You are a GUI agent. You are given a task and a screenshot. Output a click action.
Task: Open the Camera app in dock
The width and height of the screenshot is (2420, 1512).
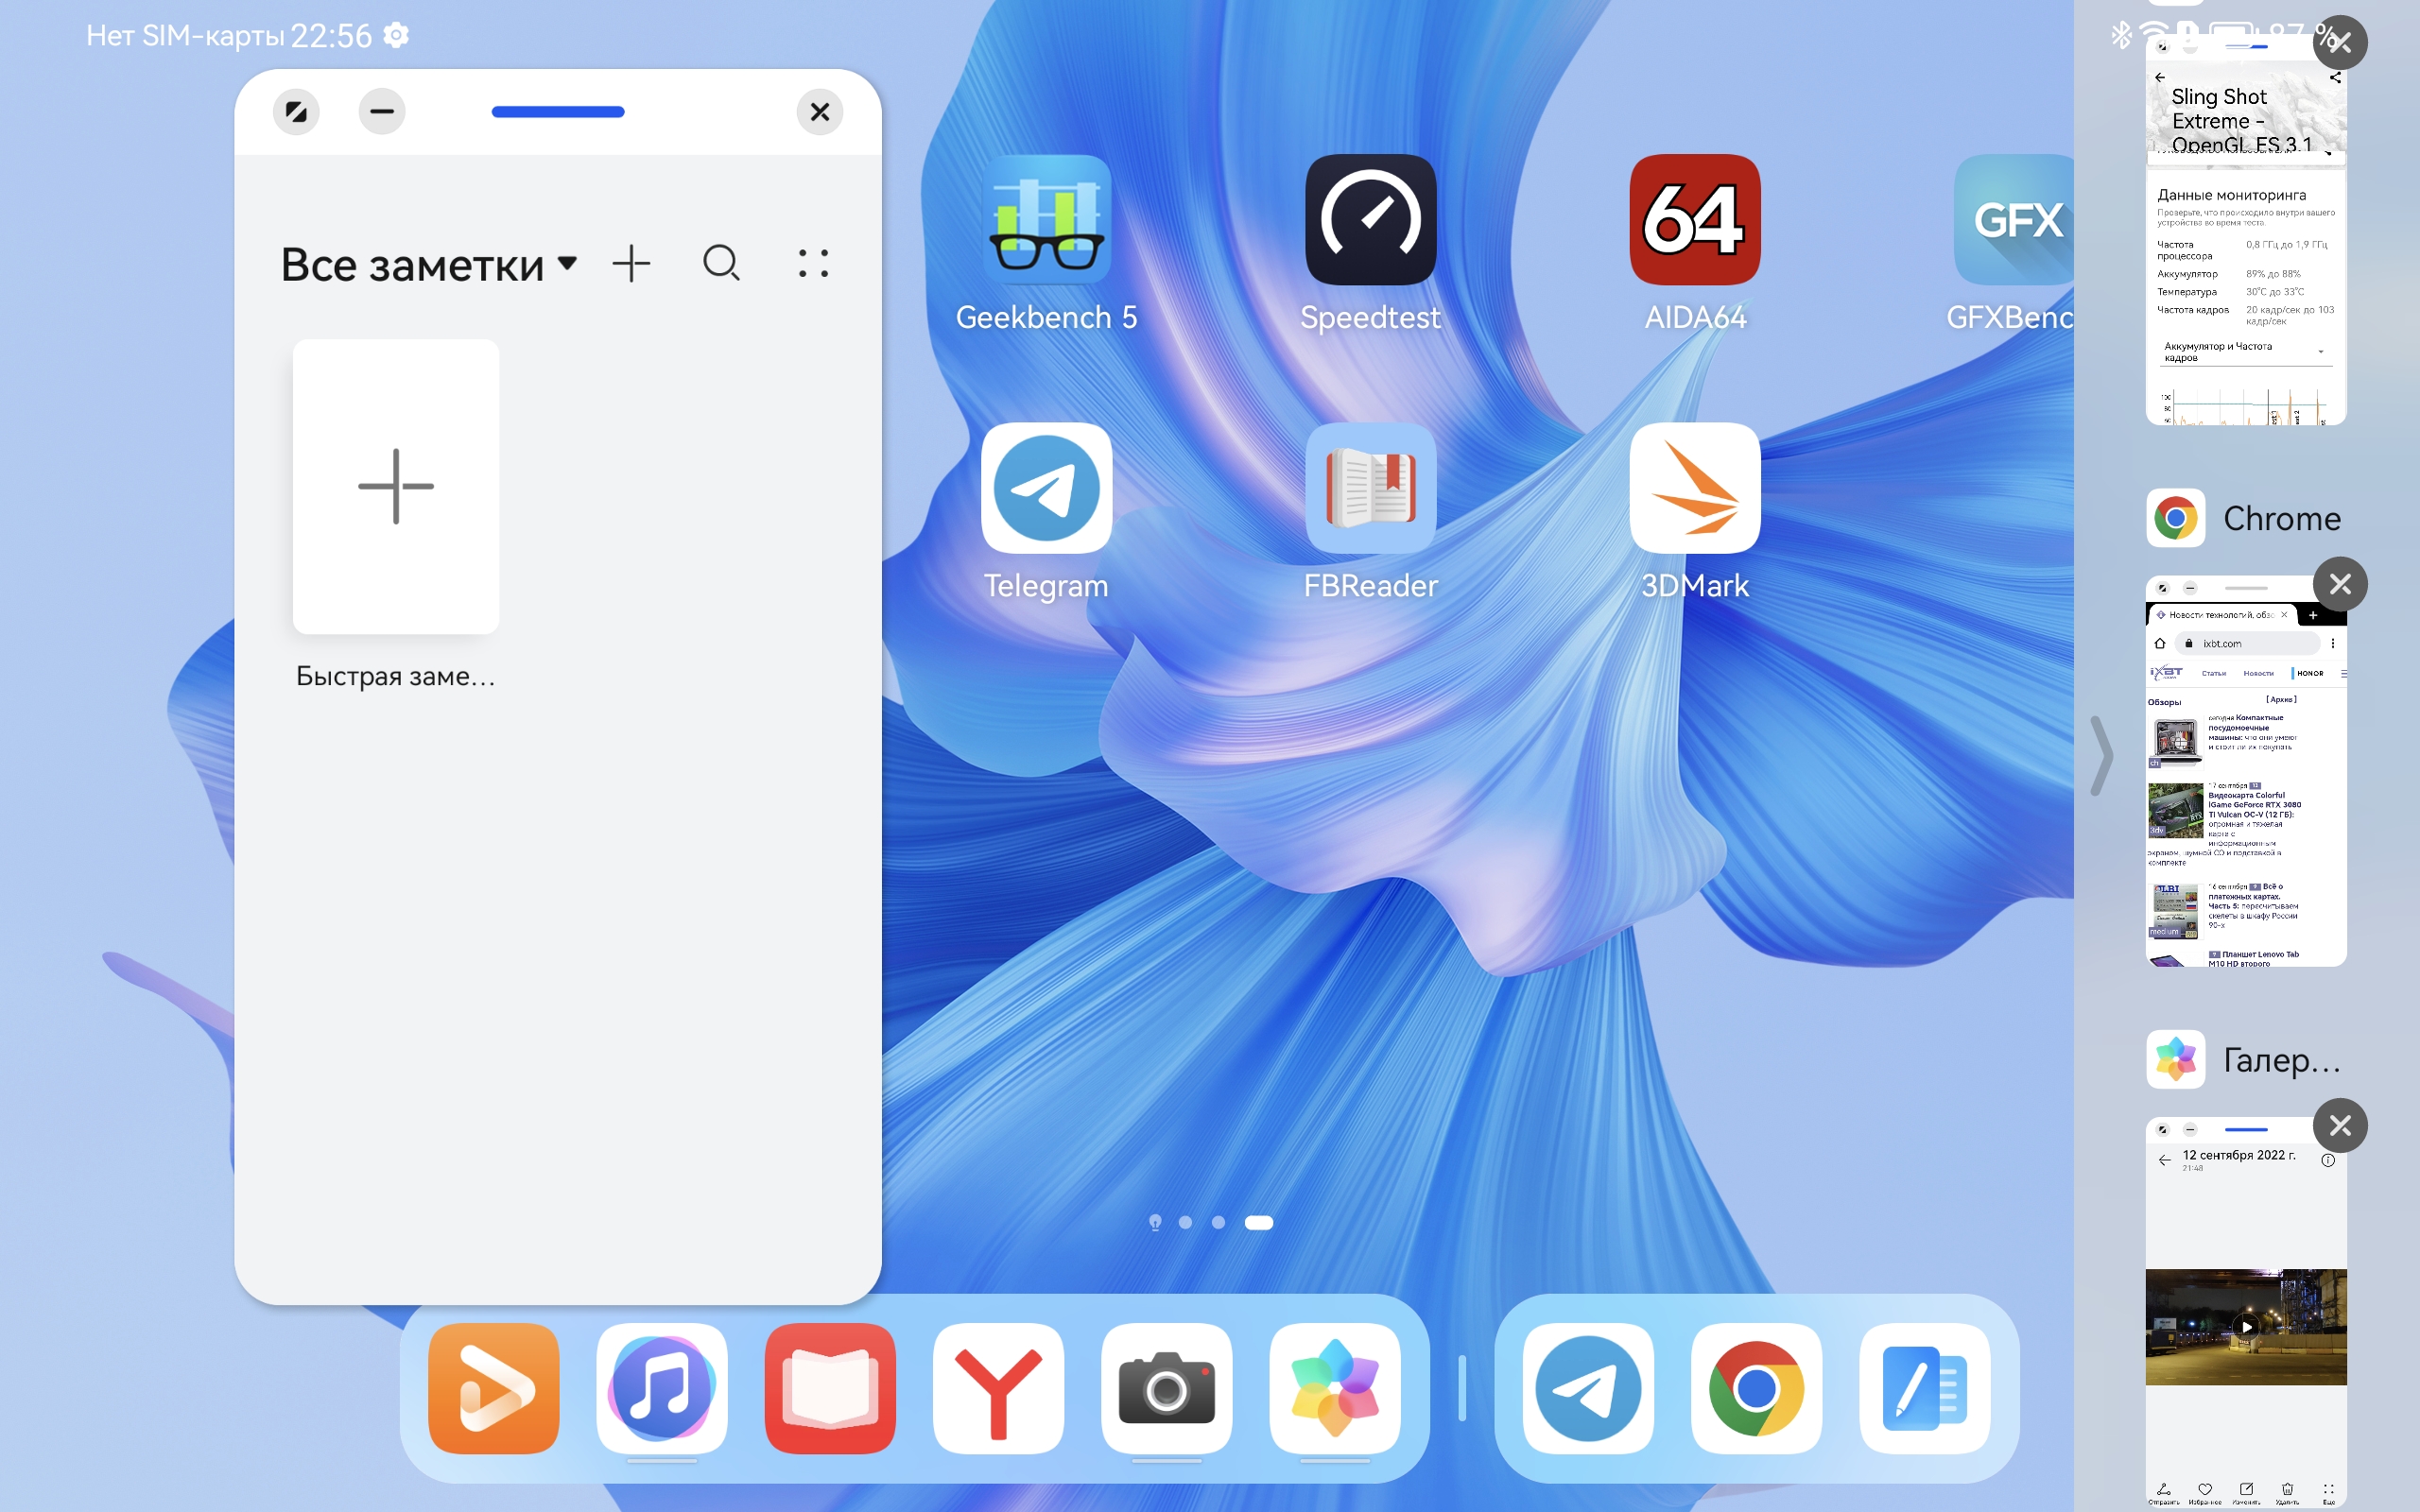[x=1166, y=1388]
